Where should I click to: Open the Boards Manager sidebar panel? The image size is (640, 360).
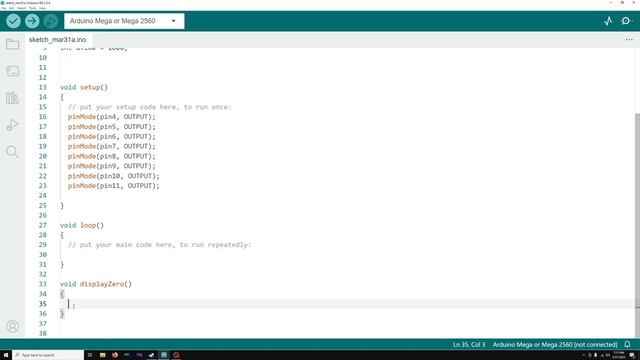[12, 71]
